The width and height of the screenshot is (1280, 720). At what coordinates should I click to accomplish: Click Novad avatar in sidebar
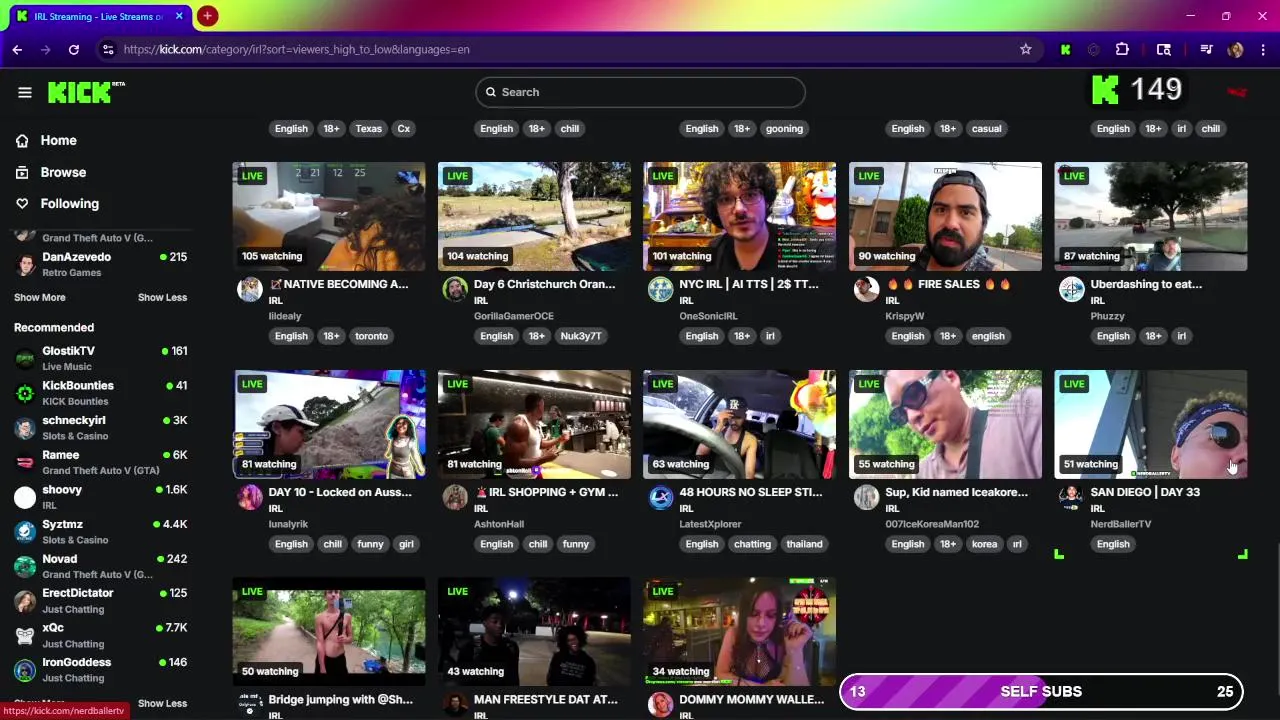[x=25, y=566]
